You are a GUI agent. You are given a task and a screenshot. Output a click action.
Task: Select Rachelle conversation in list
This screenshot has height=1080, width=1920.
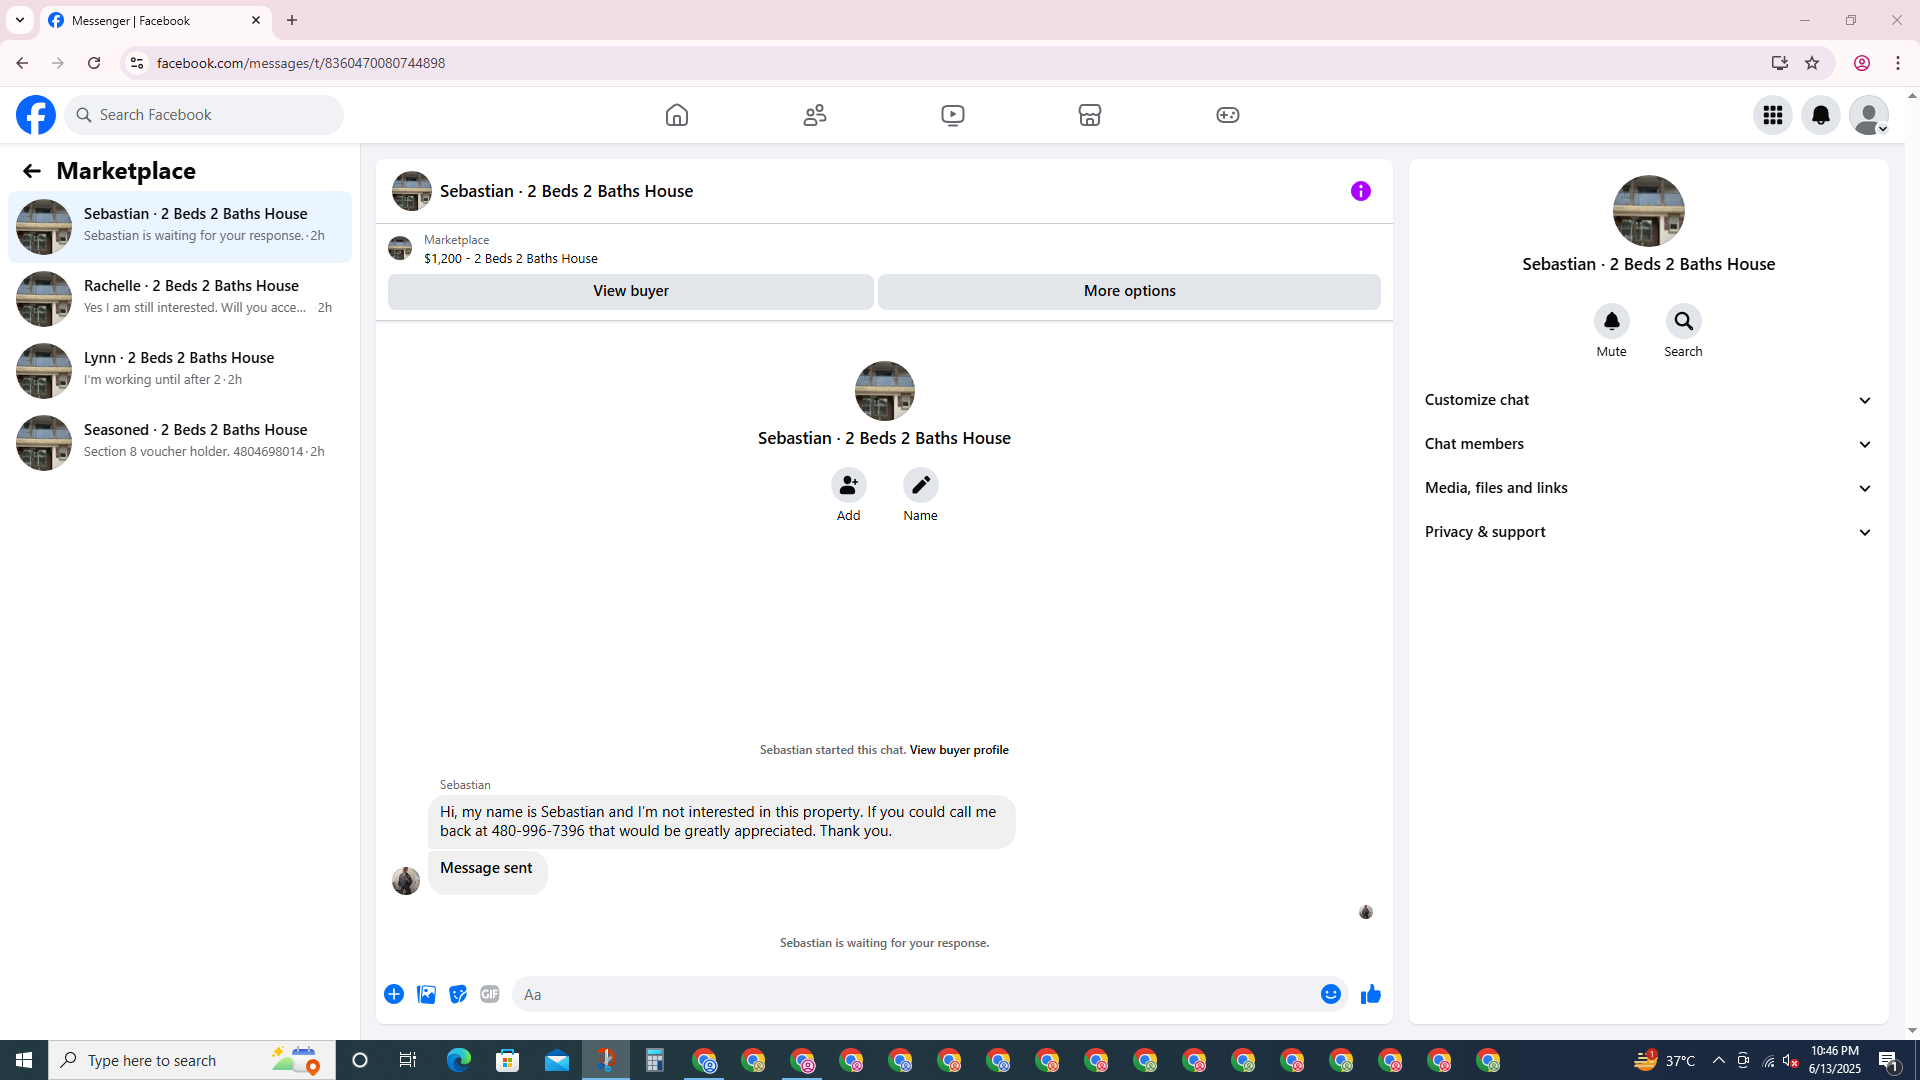180,299
